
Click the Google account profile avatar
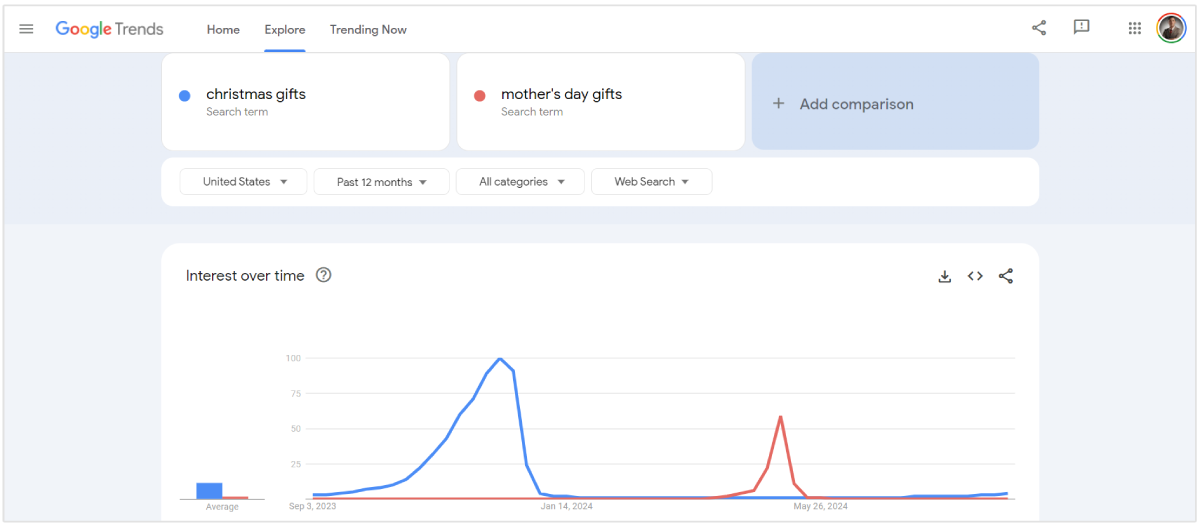tap(1171, 28)
